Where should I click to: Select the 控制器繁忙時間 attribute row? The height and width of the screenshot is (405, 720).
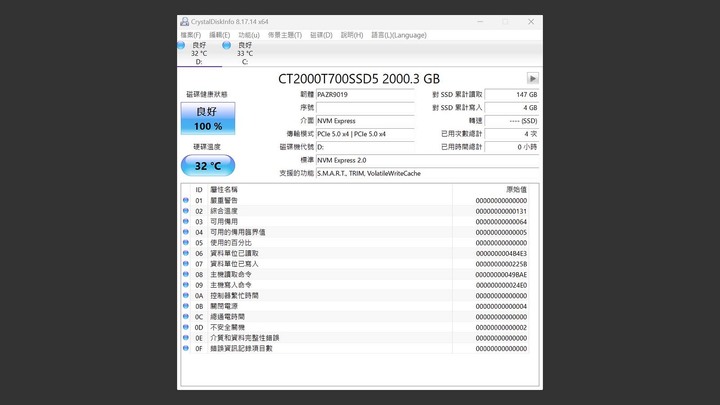pos(355,296)
